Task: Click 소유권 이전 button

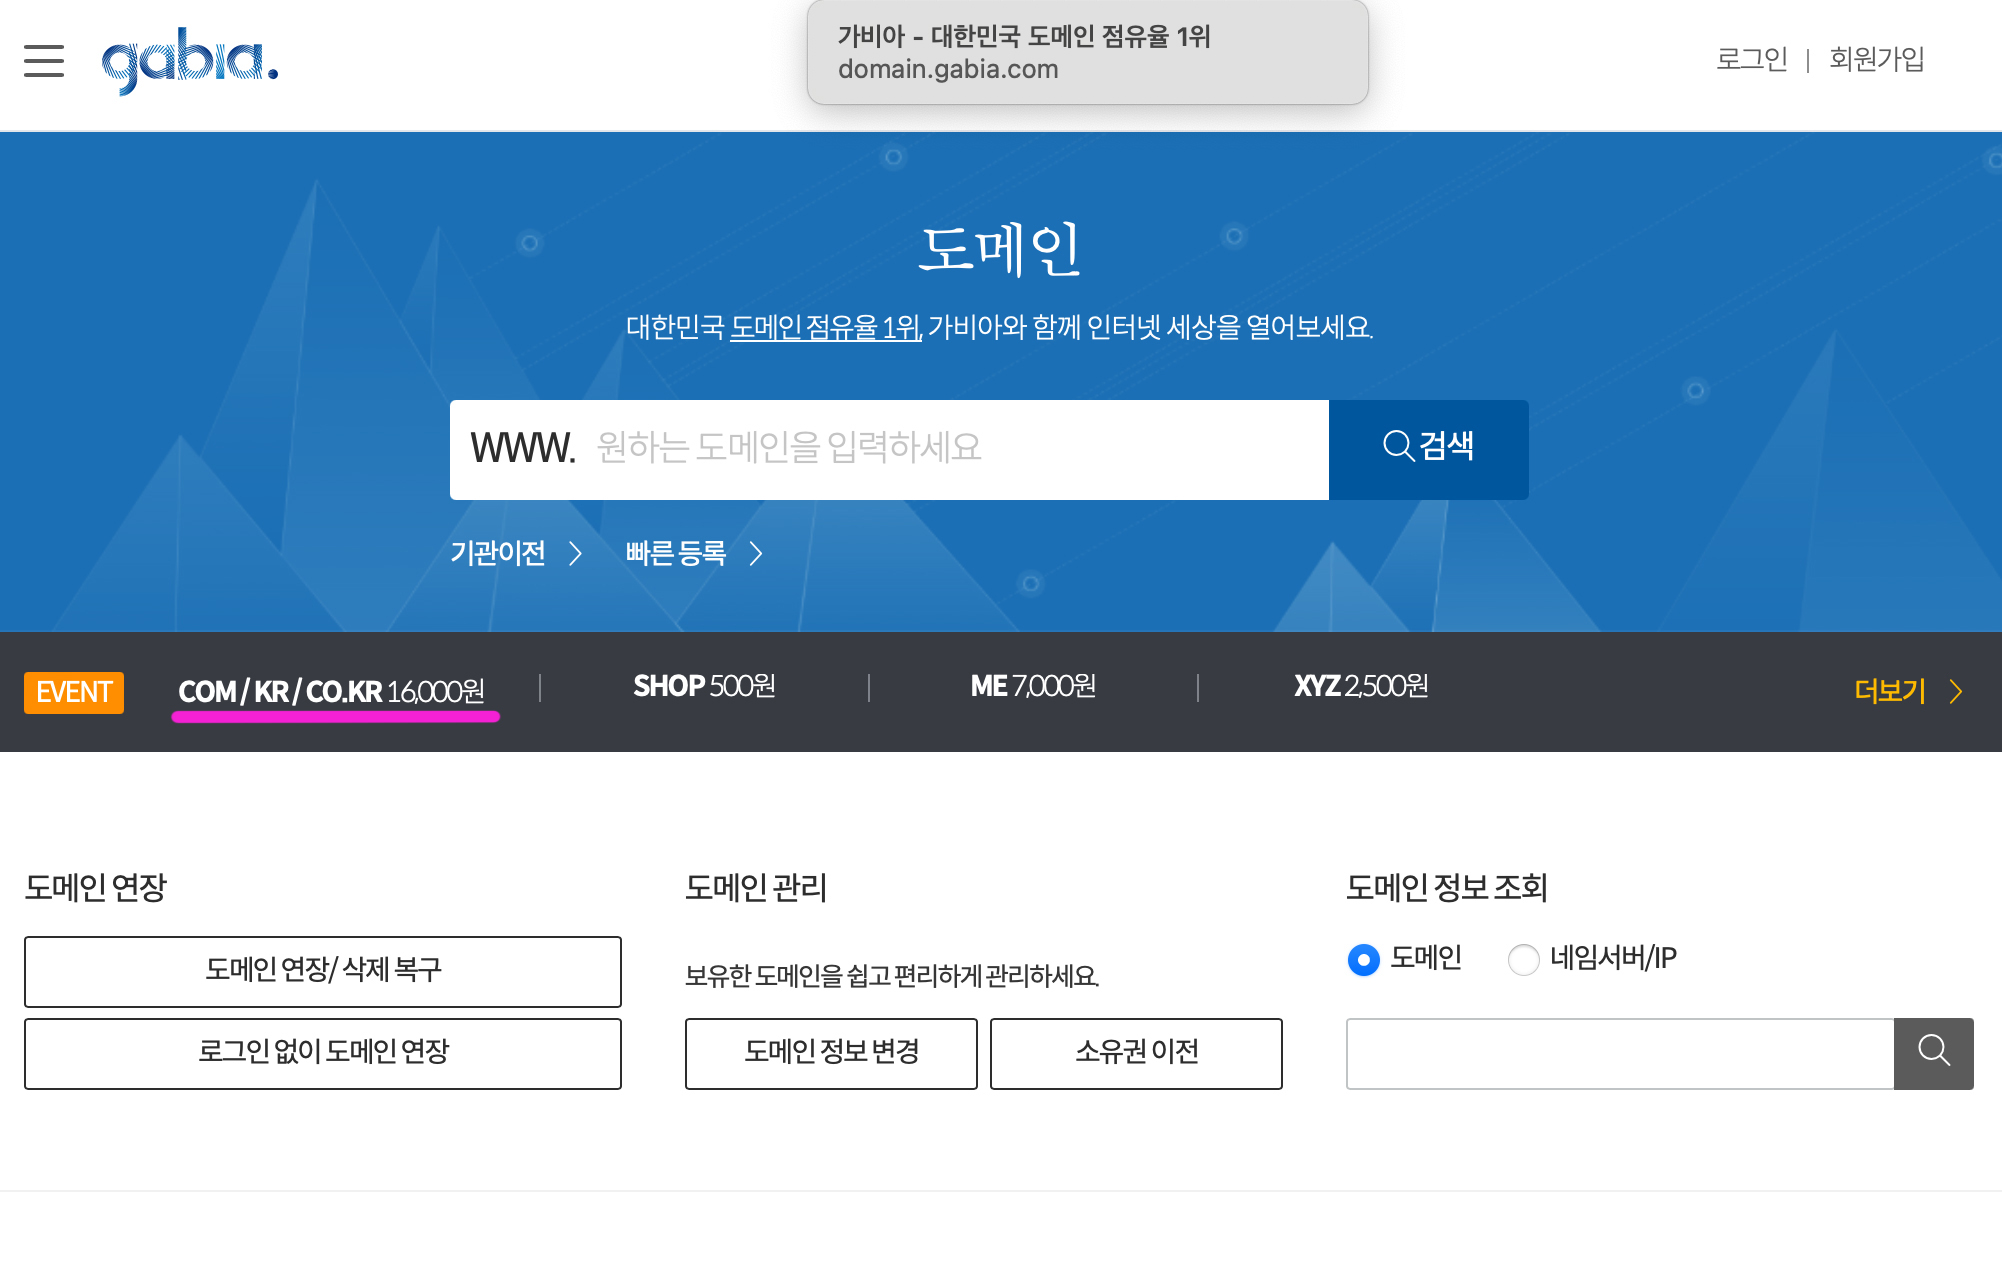Action: coord(1136,1053)
